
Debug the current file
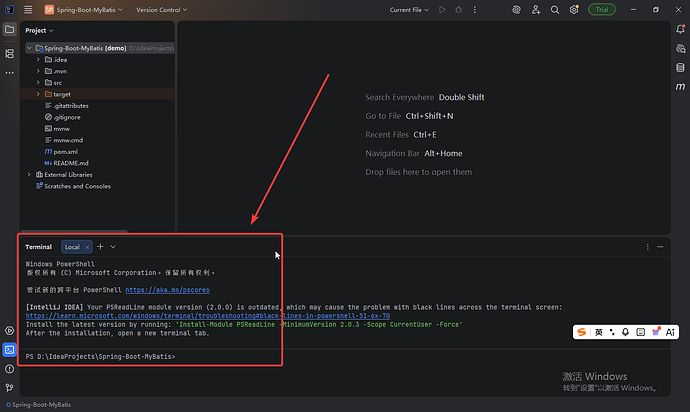pyautogui.click(x=458, y=10)
